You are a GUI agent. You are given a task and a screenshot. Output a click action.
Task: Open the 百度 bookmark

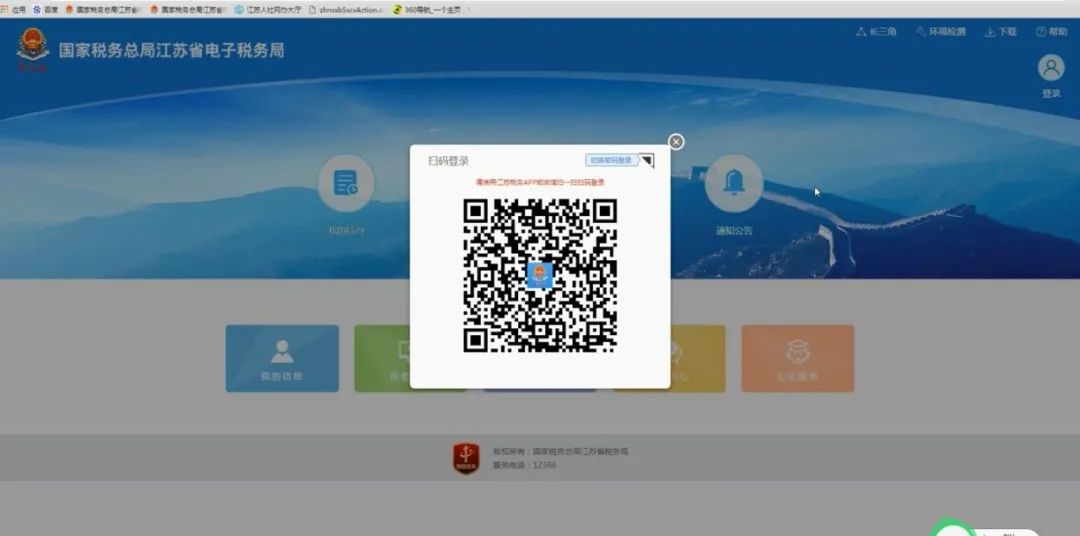(x=46, y=10)
